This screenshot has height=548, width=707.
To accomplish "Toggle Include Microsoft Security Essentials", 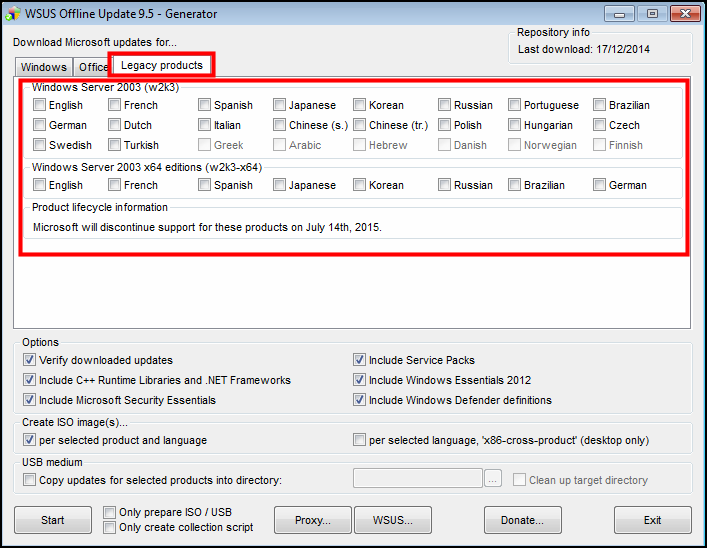I will point(30,400).
